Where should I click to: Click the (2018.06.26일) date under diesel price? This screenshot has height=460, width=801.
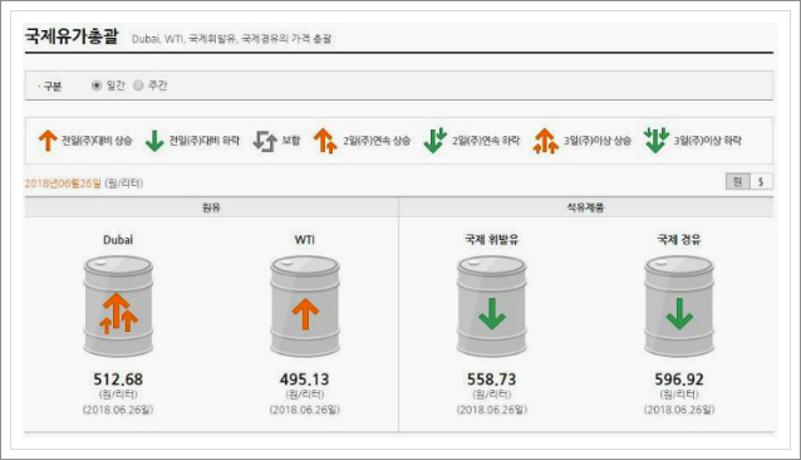679,409
